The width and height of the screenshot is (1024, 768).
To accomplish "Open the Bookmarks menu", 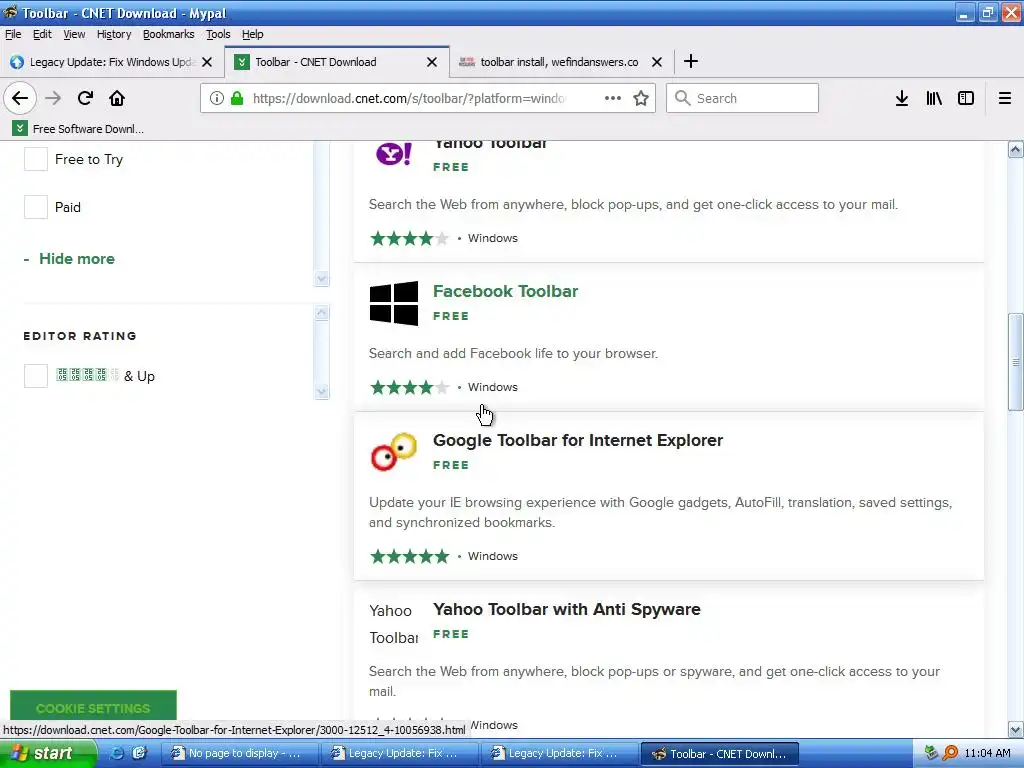I will click(168, 34).
